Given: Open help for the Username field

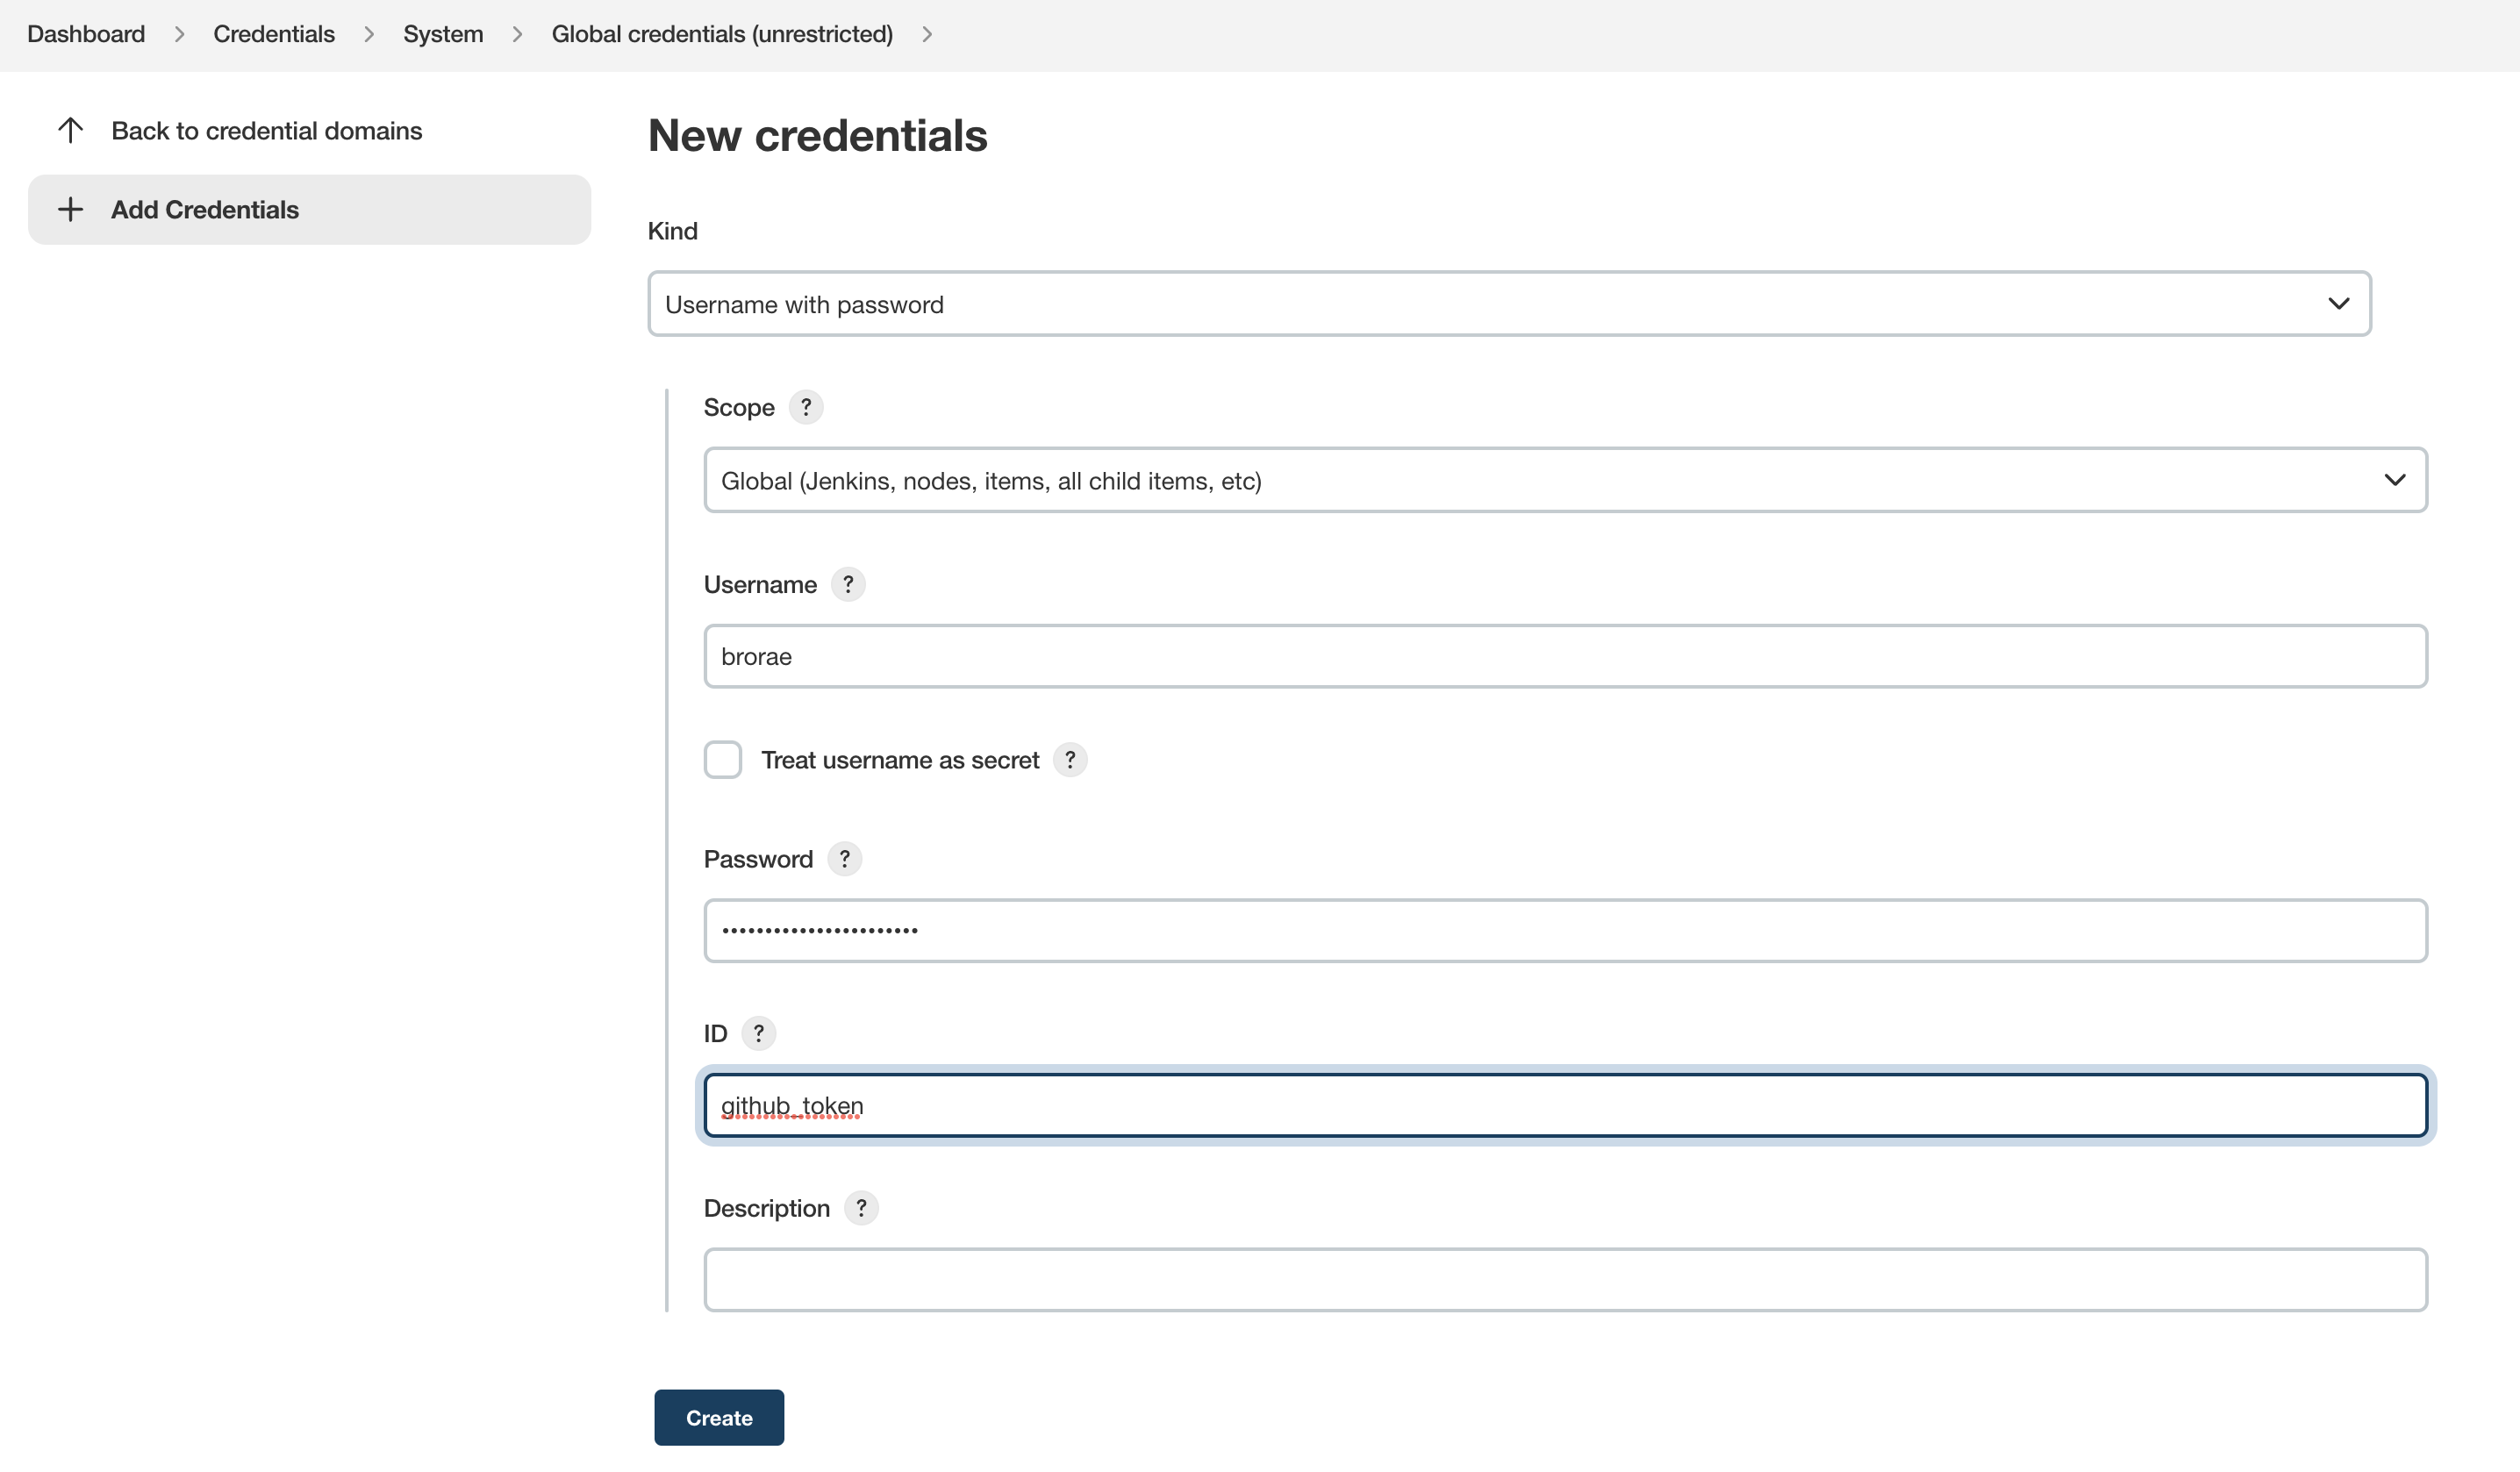Looking at the screenshot, I should point(847,584).
